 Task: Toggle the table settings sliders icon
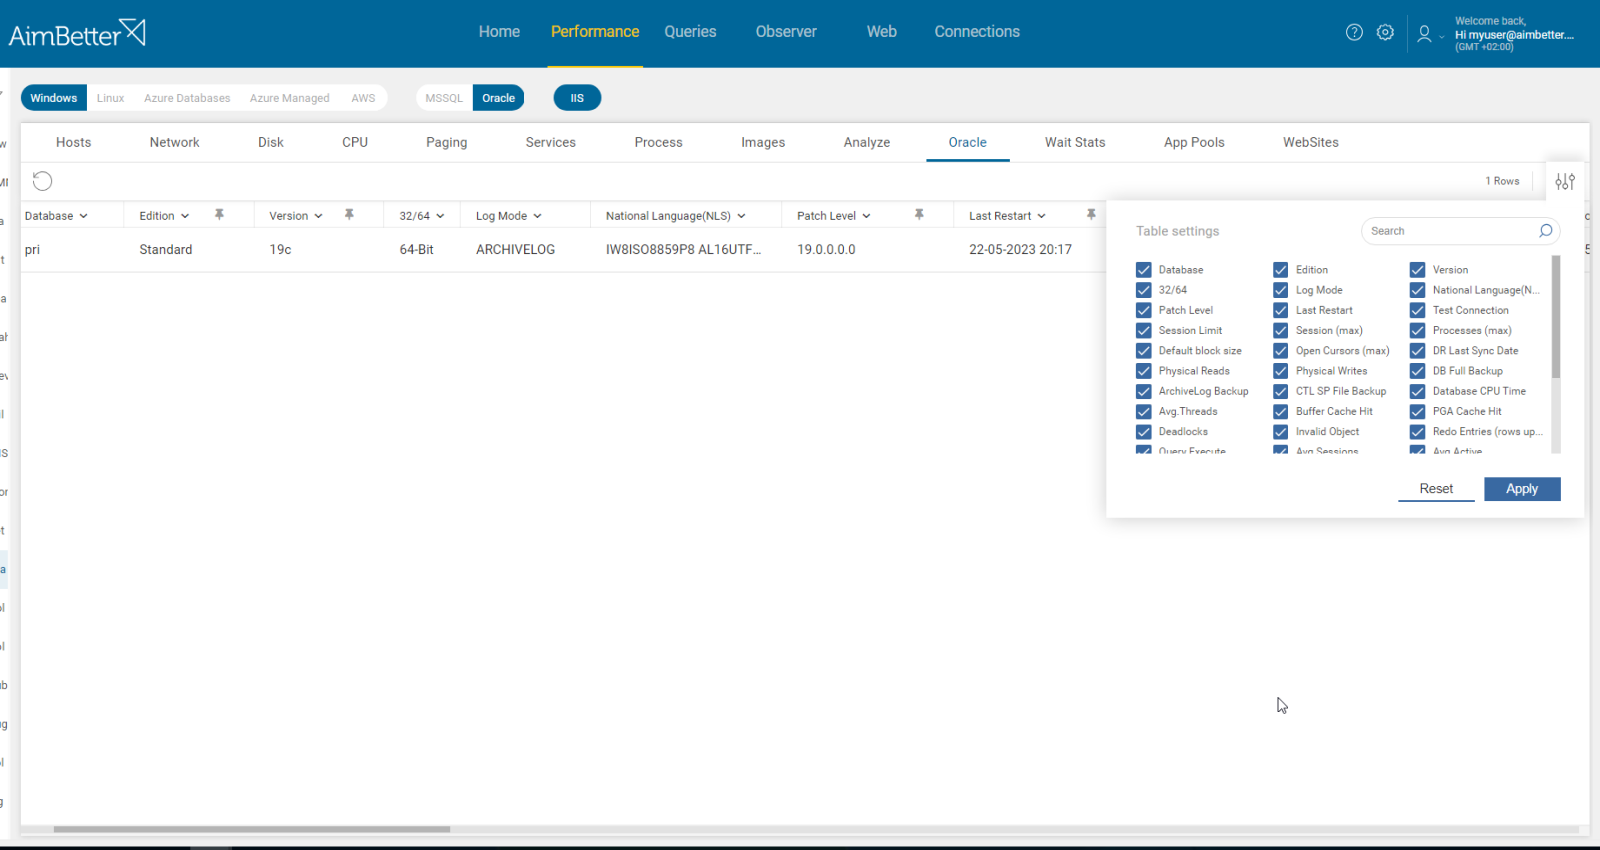pos(1565,181)
